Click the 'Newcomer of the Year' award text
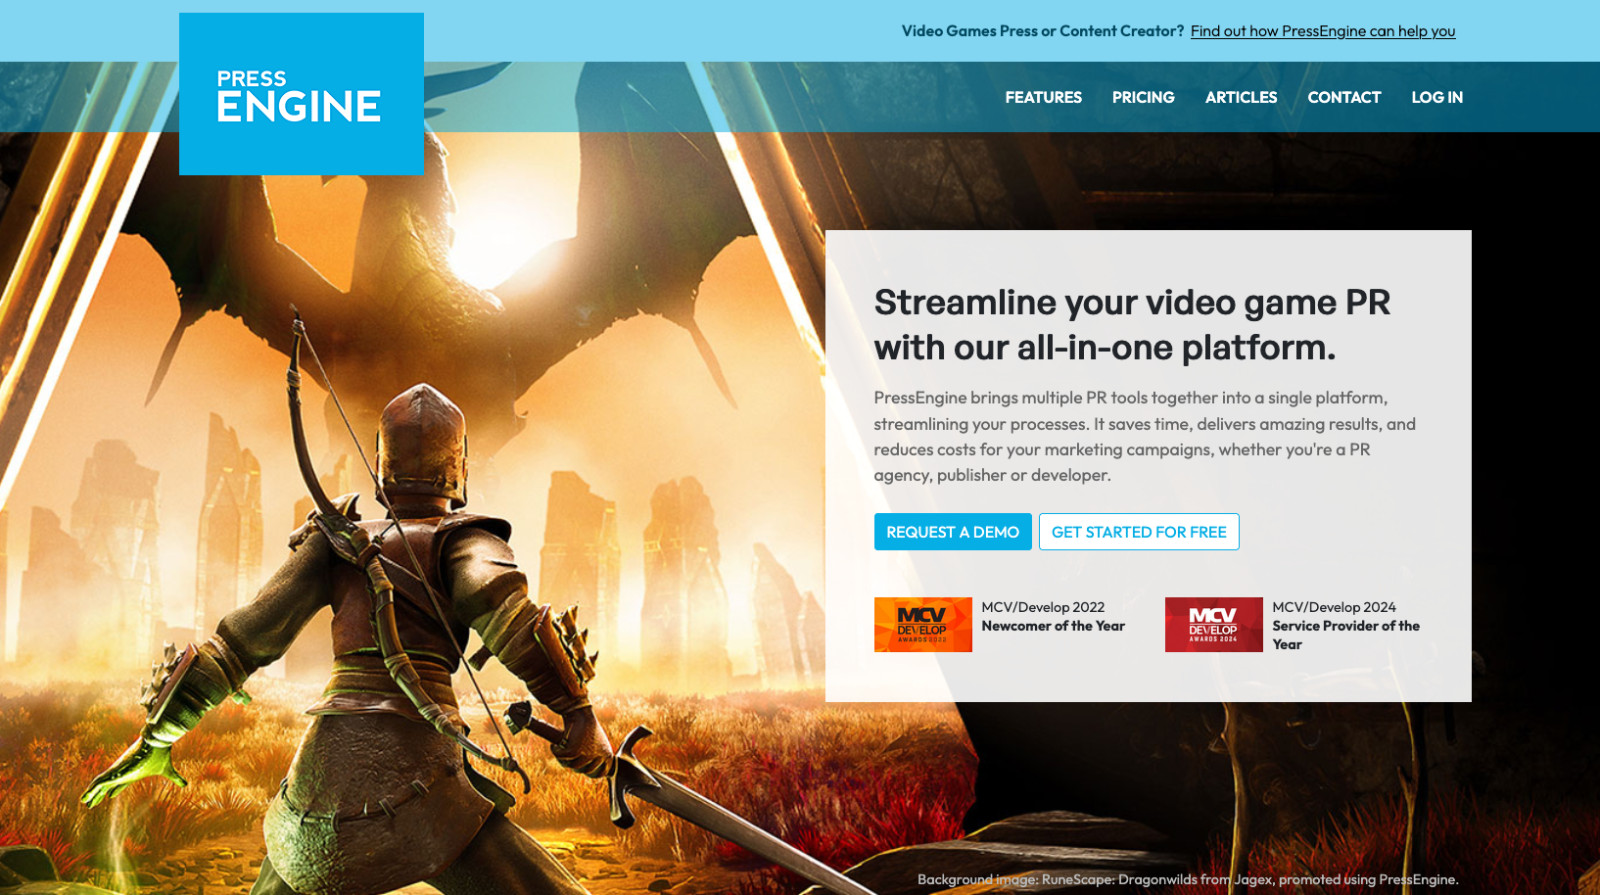The height and width of the screenshot is (895, 1600). [1052, 626]
